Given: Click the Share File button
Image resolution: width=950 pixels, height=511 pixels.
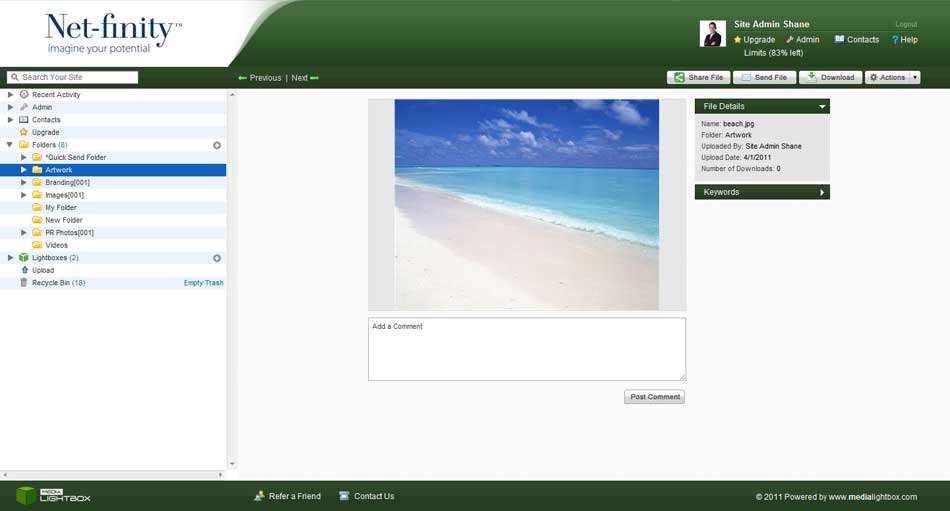Looking at the screenshot, I should click(x=698, y=78).
